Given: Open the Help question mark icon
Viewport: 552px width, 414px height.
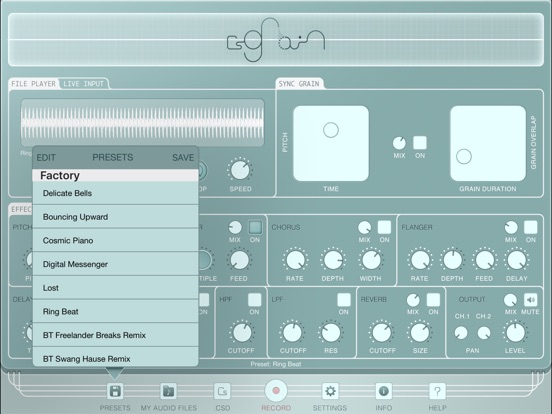Looking at the screenshot, I should [x=437, y=391].
